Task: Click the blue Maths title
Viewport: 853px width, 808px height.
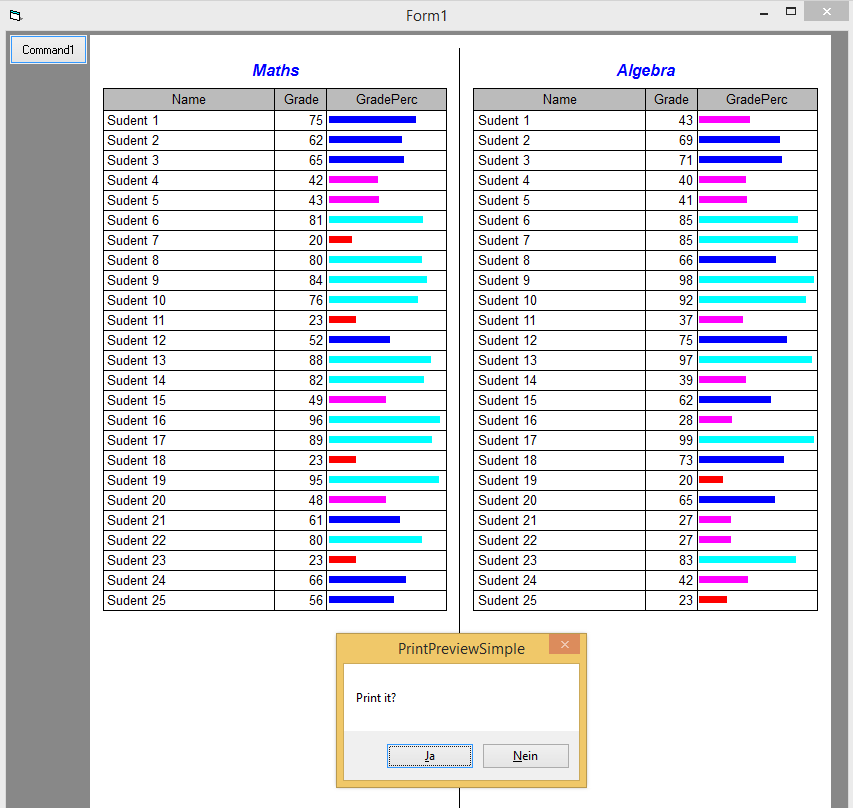Action: tap(275, 70)
